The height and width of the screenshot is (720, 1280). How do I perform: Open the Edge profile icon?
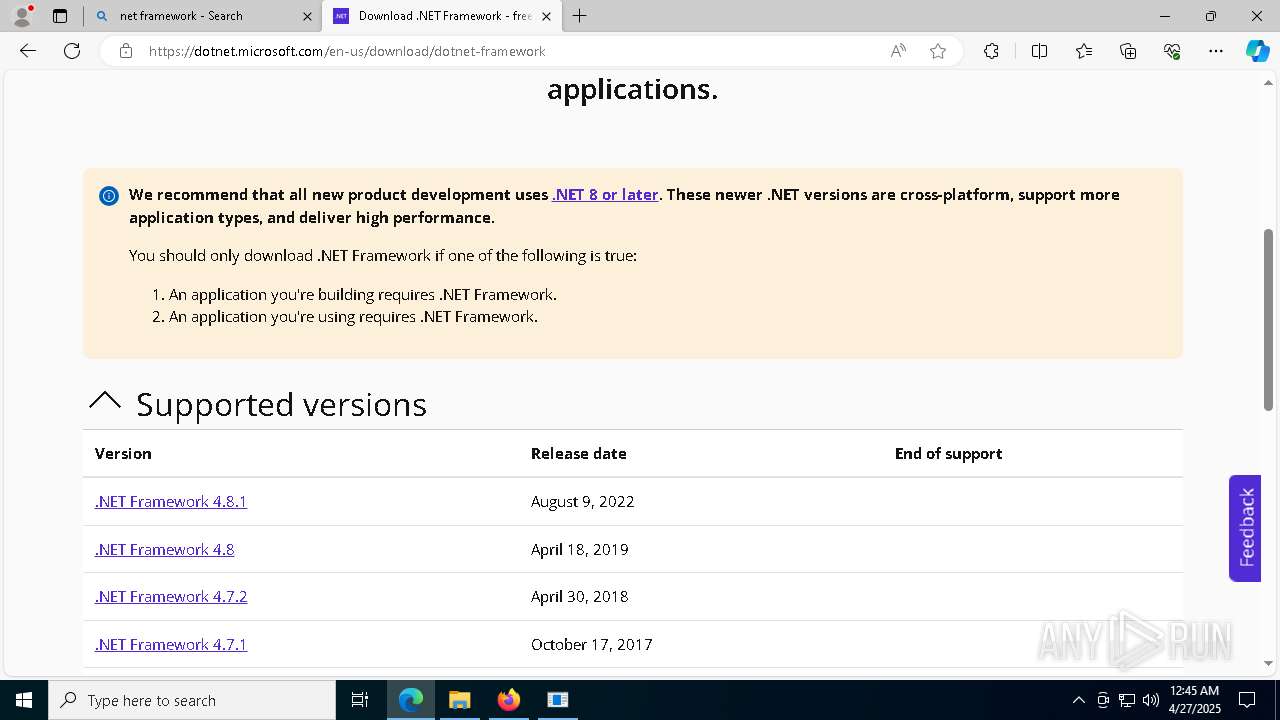(x=21, y=16)
